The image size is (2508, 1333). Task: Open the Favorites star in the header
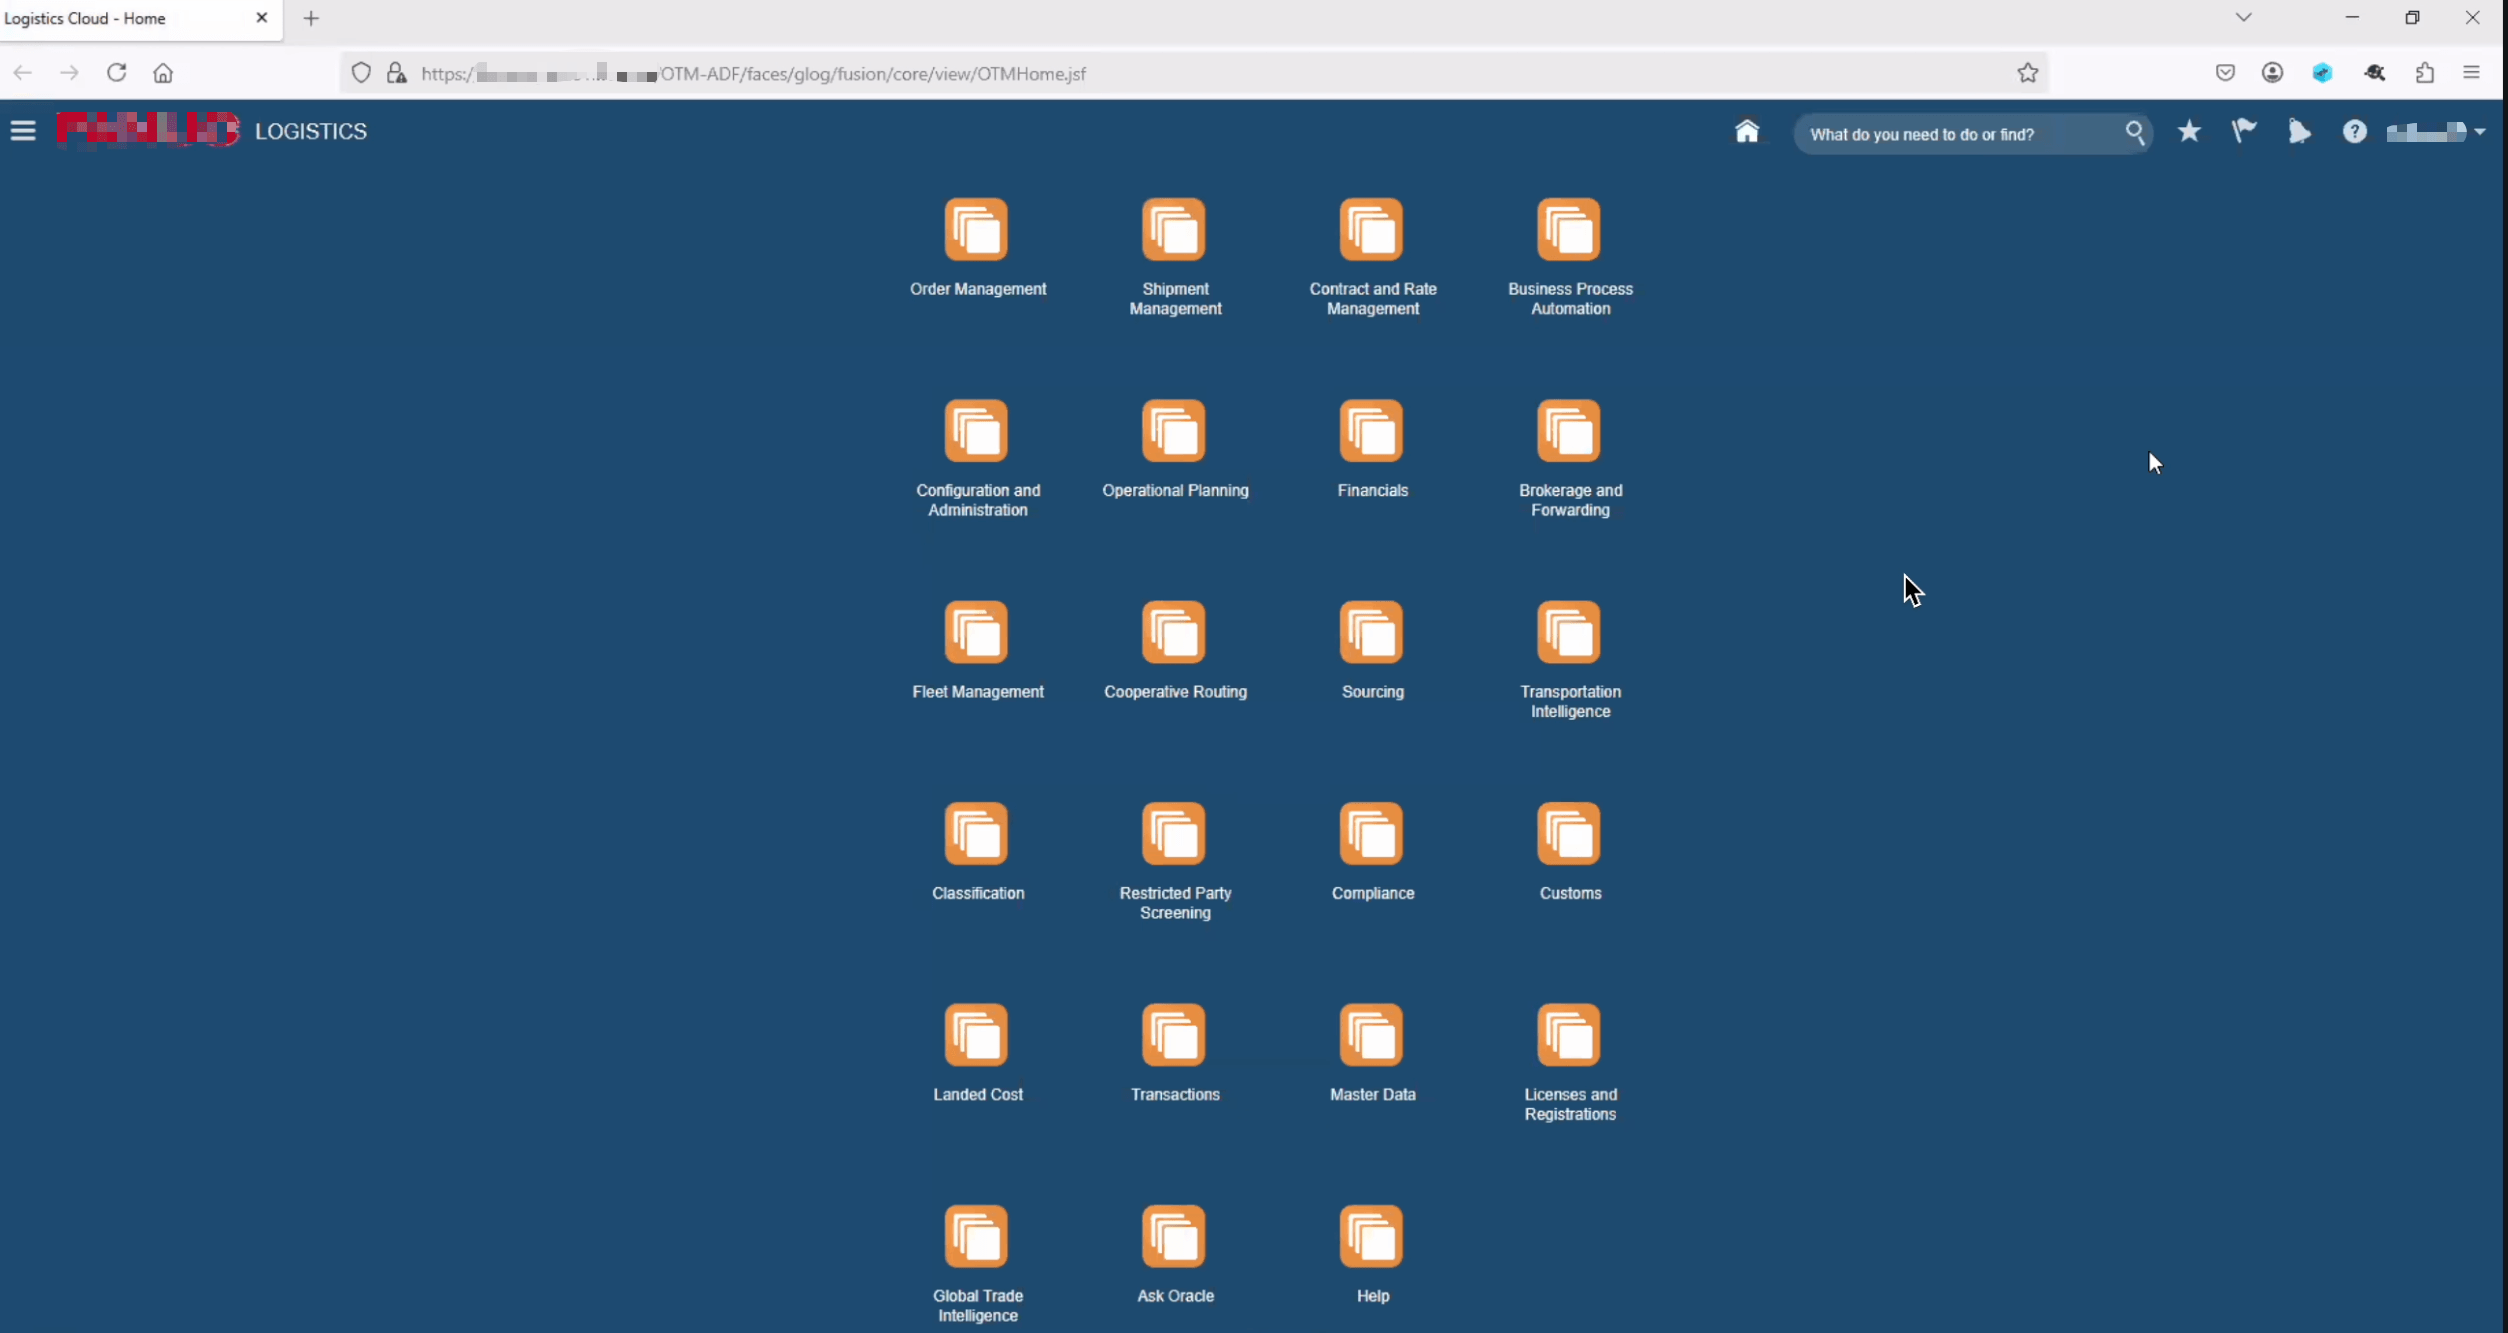[2189, 131]
